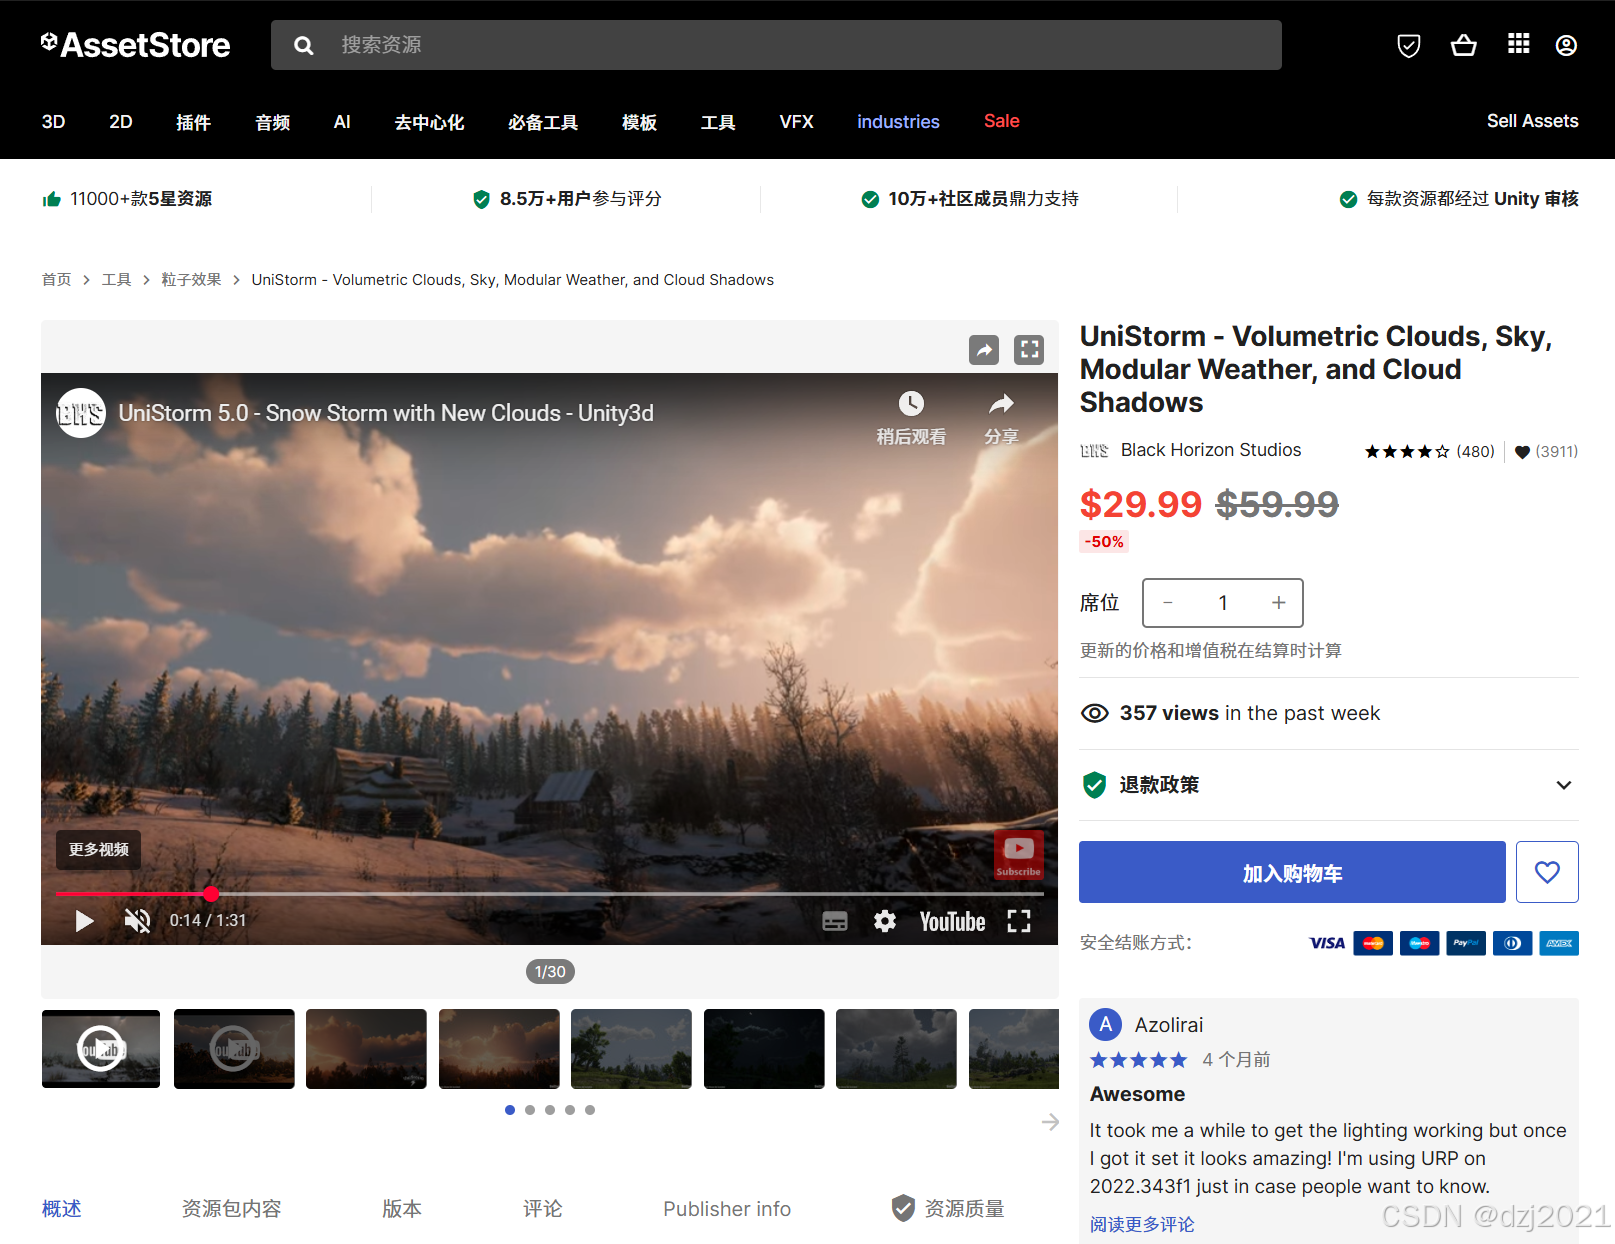Click the search input 搜索资源
Image resolution: width=1615 pixels, height=1244 pixels.
(776, 45)
